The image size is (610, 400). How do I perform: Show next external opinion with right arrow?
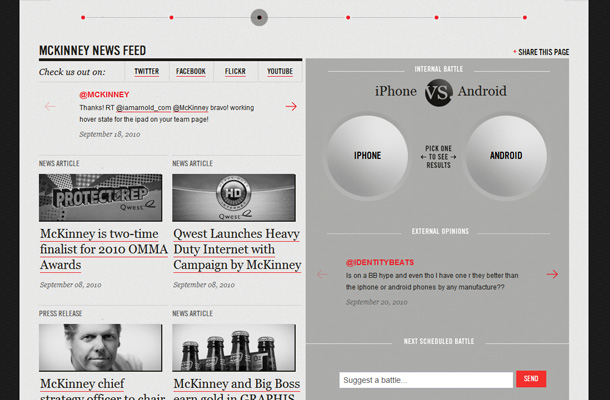coord(552,274)
